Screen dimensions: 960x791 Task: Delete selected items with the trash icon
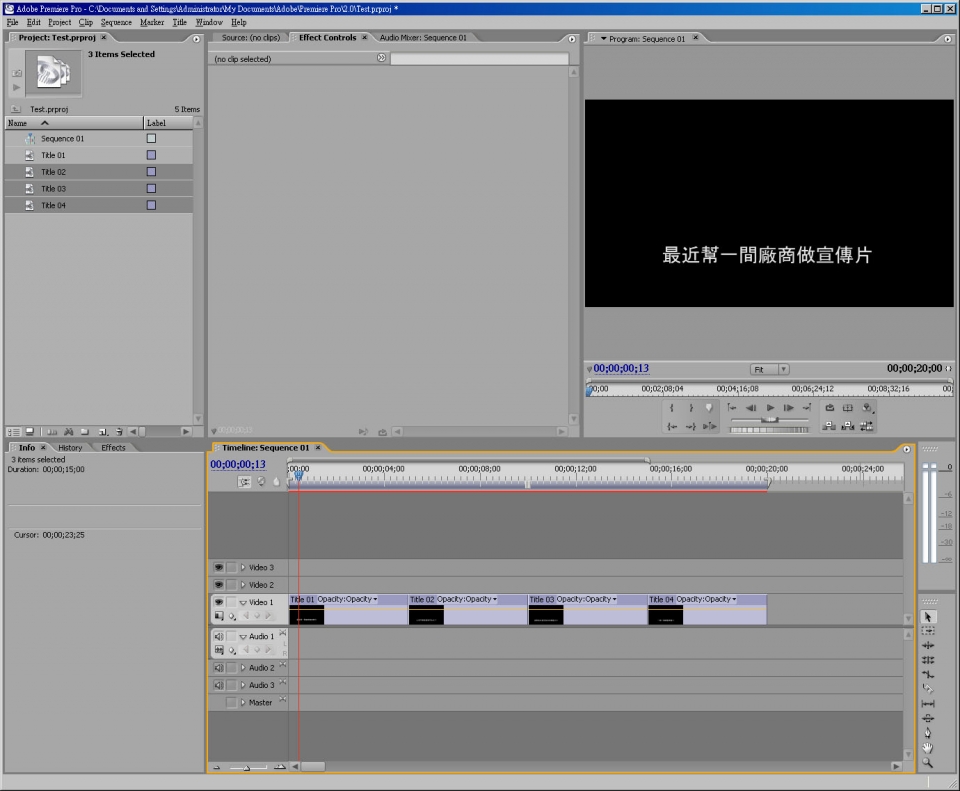(118, 431)
